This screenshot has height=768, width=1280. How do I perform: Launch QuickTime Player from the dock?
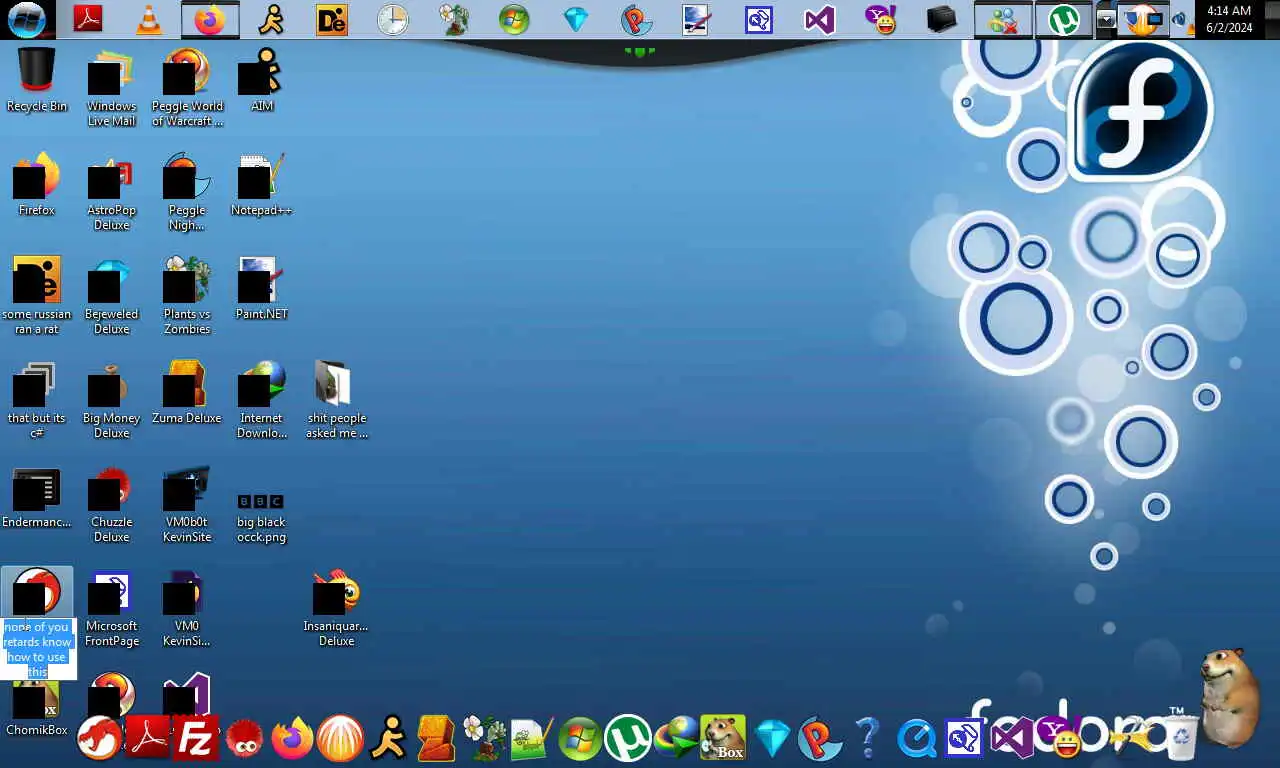click(916, 740)
